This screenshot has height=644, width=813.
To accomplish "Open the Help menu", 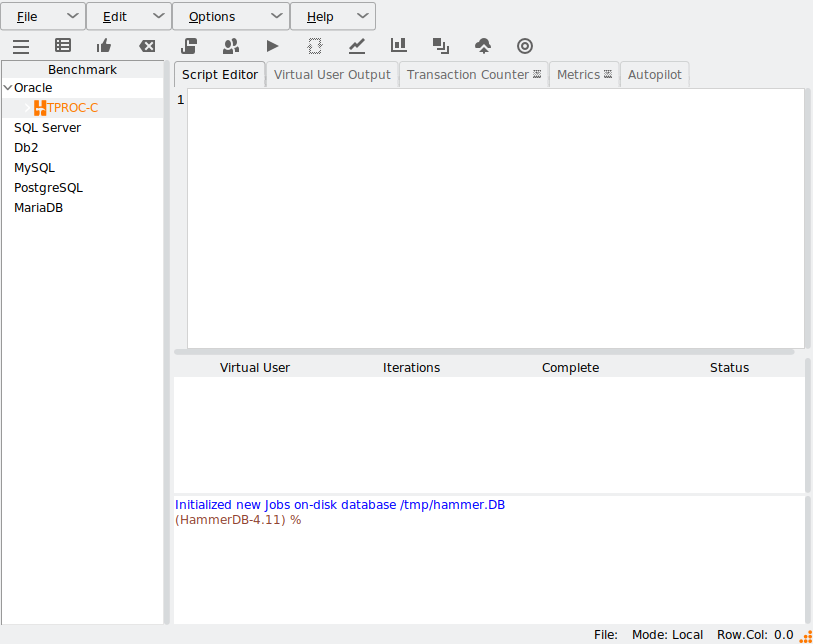I will 333,17.
